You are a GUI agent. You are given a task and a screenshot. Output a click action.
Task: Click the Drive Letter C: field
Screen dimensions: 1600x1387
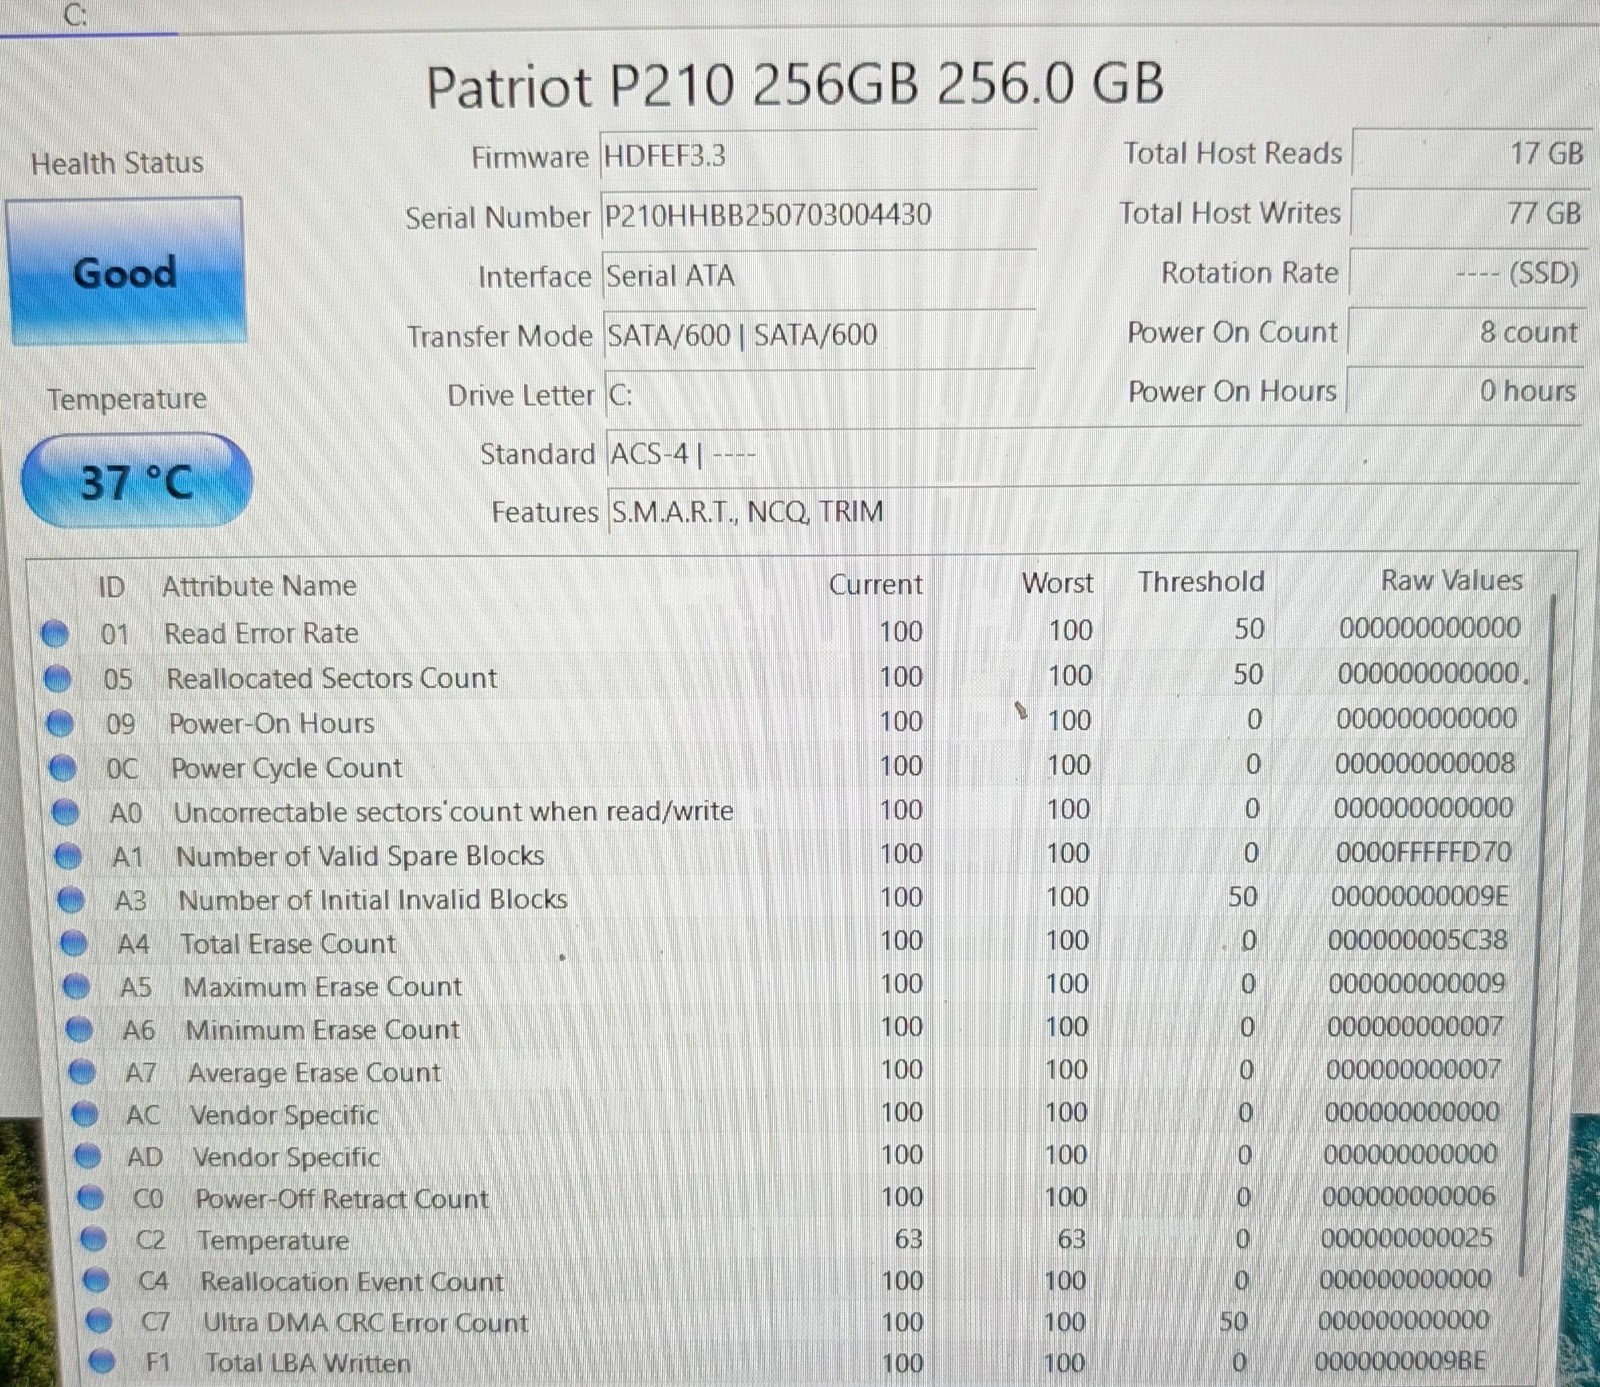818,395
